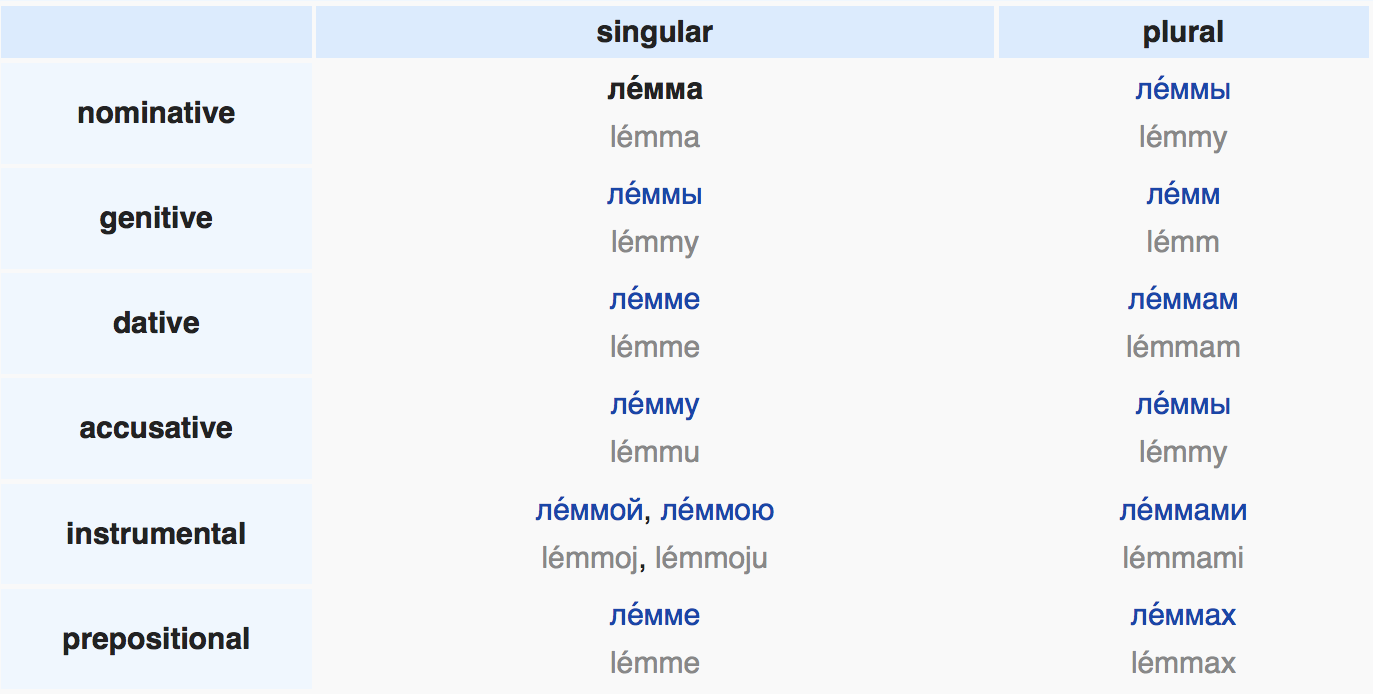Screen dimensions: 1374x698
Task: Select the accusative singular link лéмму
Action: 654,405
